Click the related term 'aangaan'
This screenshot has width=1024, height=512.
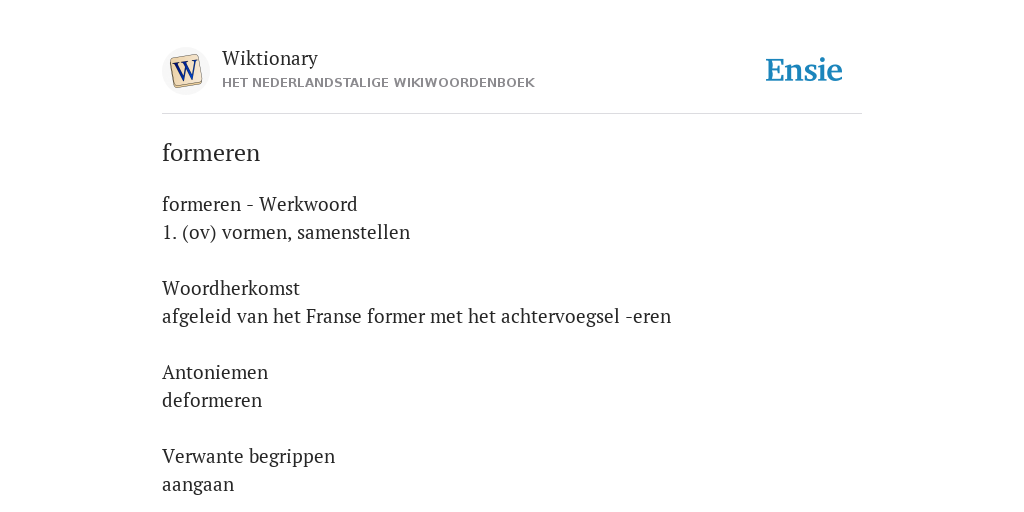[198, 485]
